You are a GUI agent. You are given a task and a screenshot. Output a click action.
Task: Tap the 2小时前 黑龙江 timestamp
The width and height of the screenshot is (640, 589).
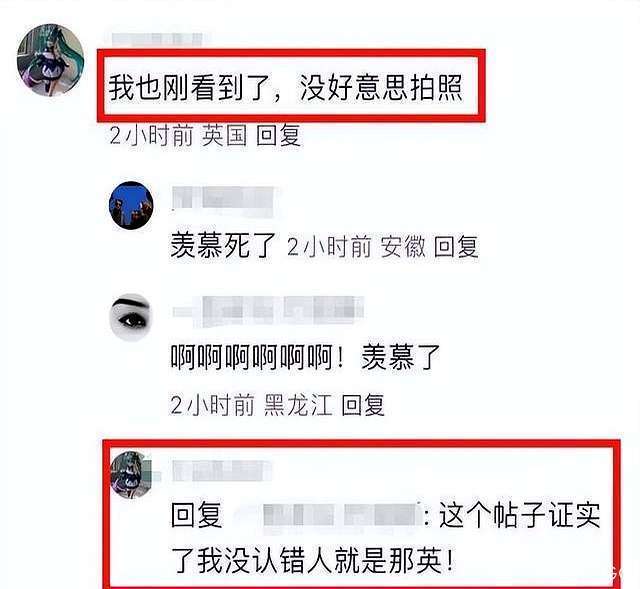251,405
